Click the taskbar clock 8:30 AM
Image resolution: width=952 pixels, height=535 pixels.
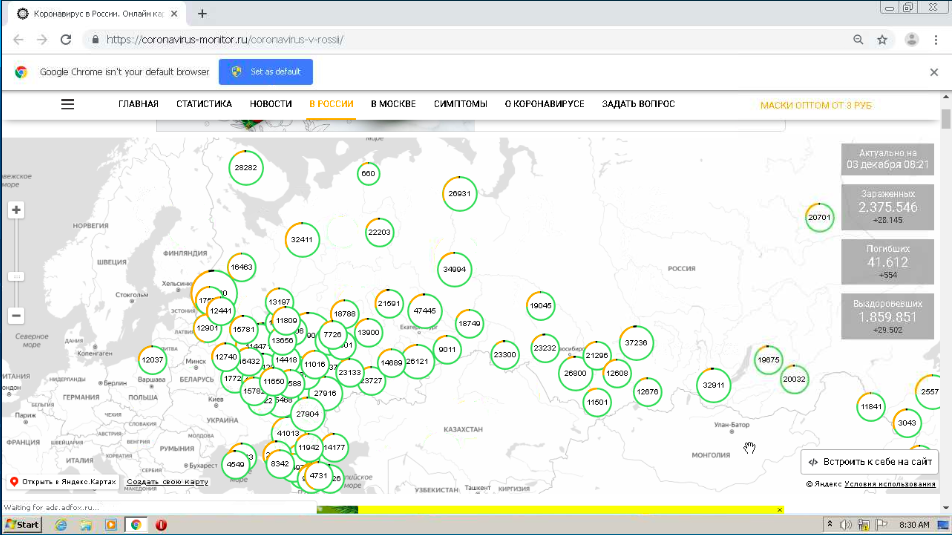(914, 525)
